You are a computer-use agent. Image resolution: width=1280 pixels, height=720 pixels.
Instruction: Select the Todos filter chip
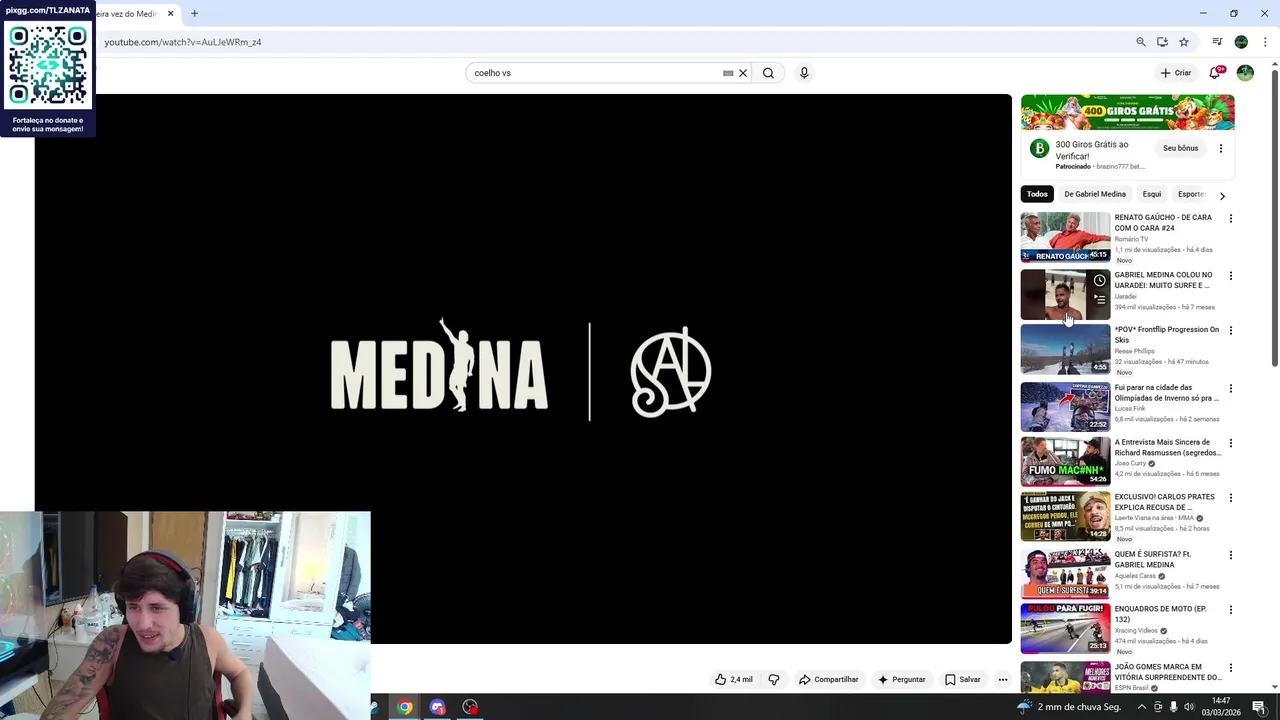coord(1037,194)
